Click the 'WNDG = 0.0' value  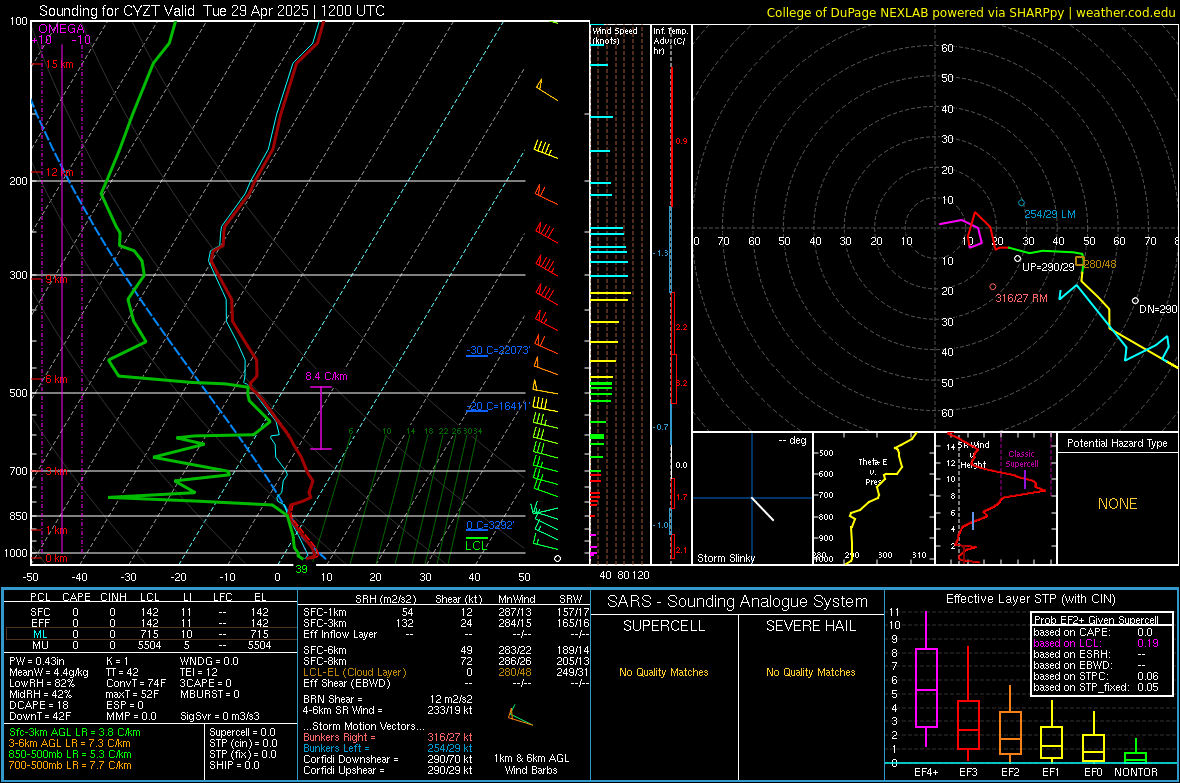pos(209,661)
